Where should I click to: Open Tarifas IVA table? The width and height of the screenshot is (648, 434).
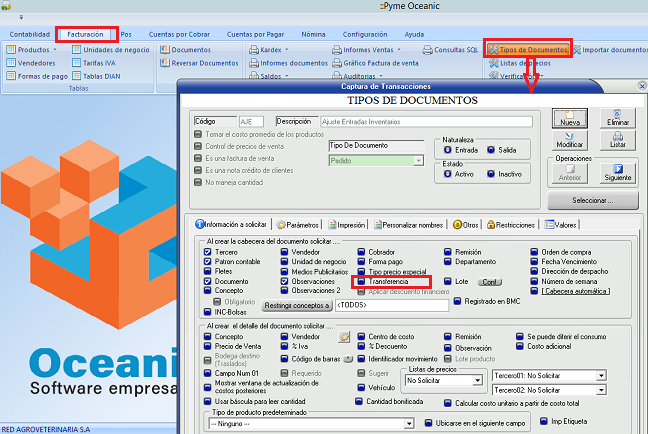click(94, 63)
